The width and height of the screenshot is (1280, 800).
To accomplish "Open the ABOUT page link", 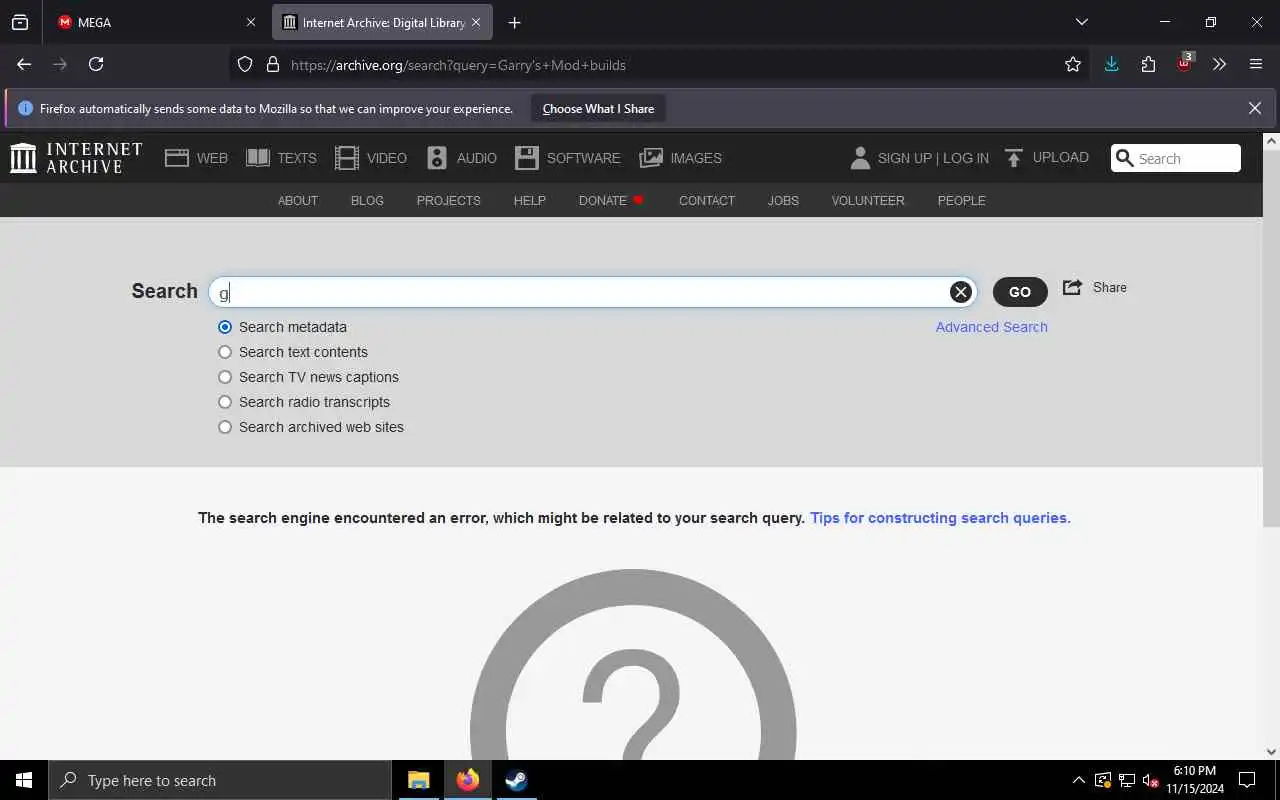I will click(298, 200).
